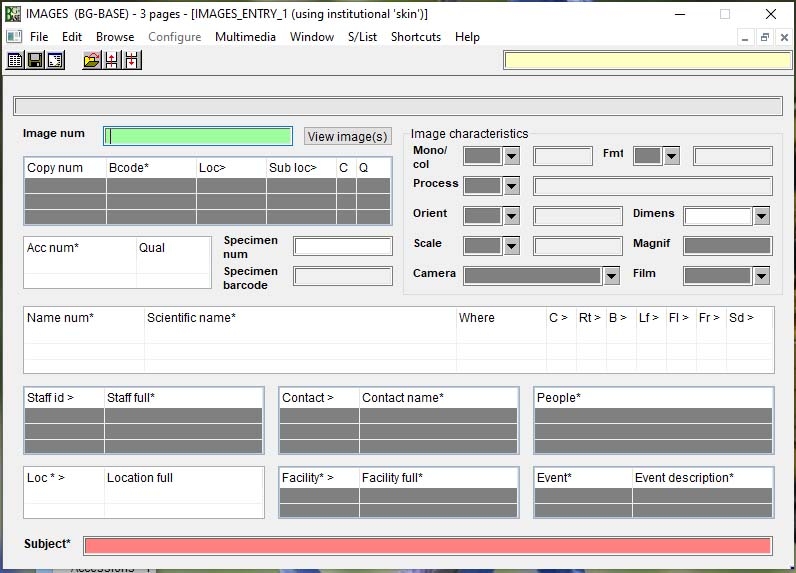
Task: Click the Specimen num text field
Action: (343, 246)
